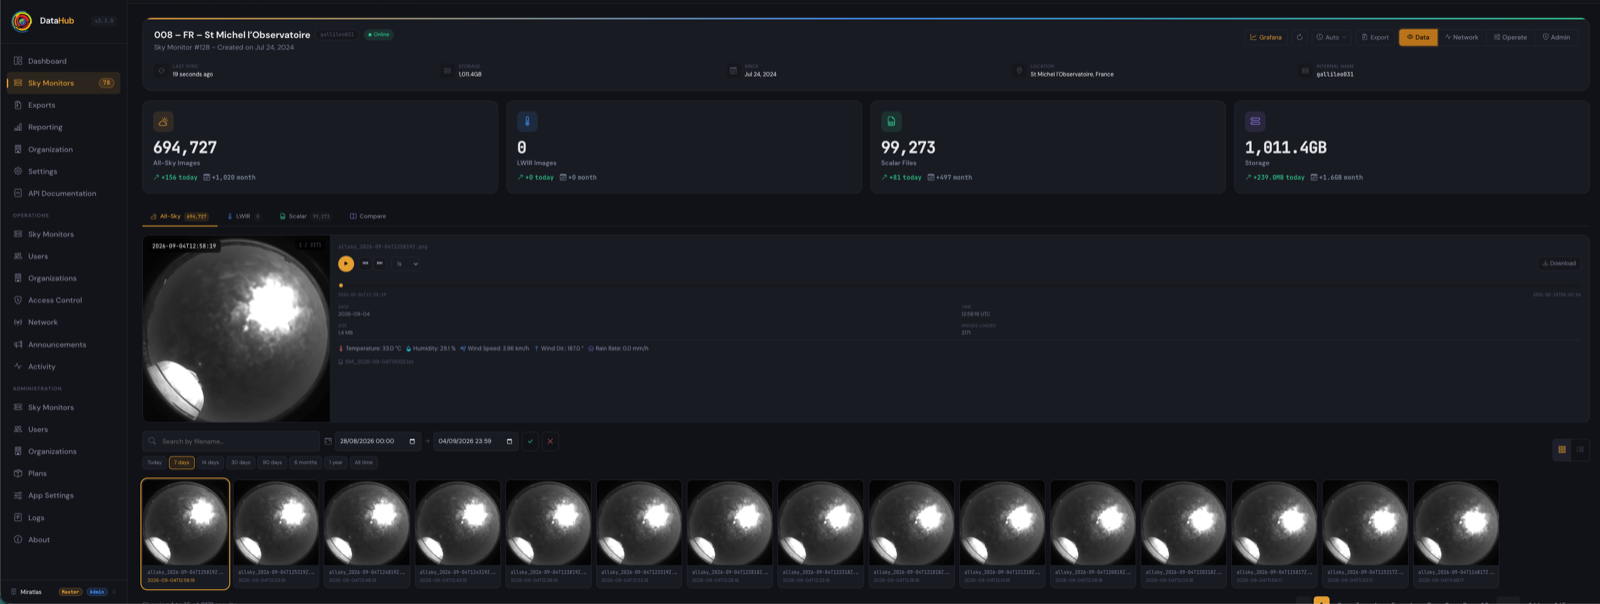Click the timeline scrubber dot in the player
The width and height of the screenshot is (1600, 604).
pos(341,285)
